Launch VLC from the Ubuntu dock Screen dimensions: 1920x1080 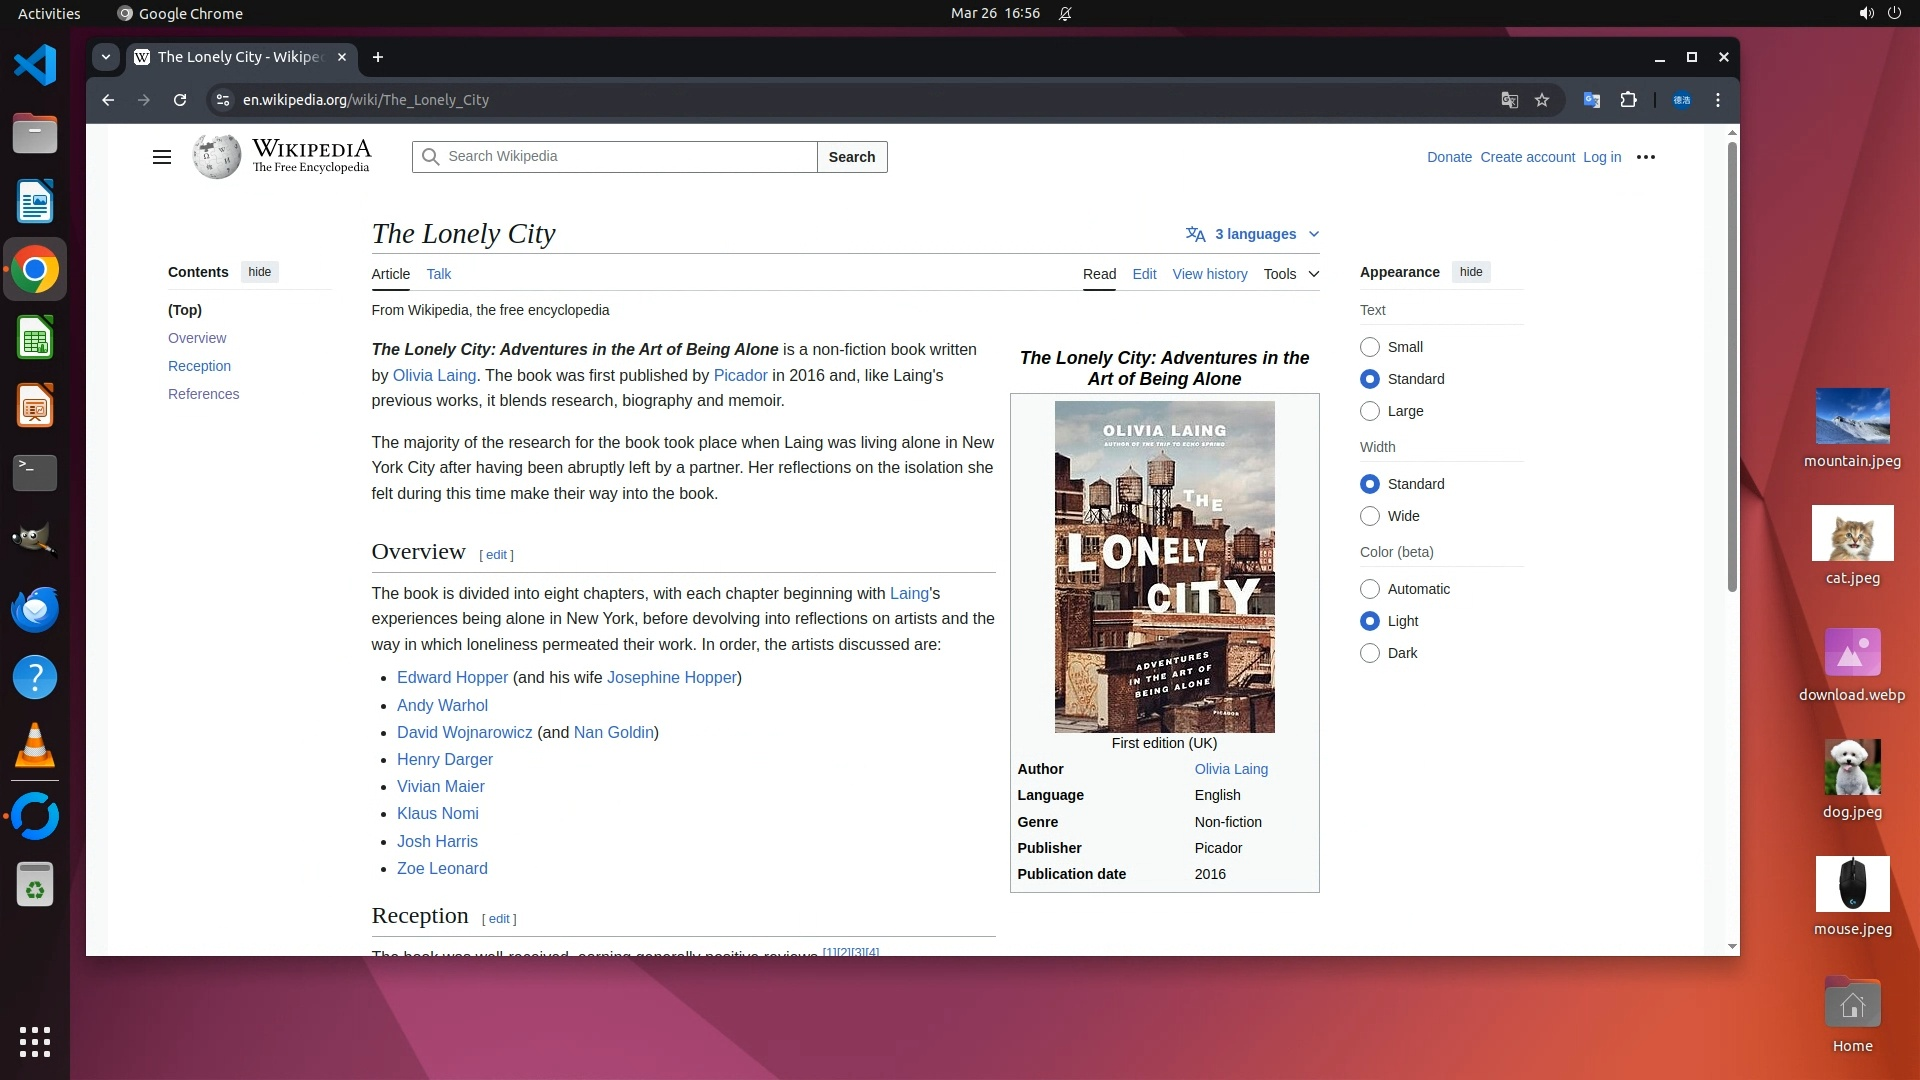click(35, 746)
